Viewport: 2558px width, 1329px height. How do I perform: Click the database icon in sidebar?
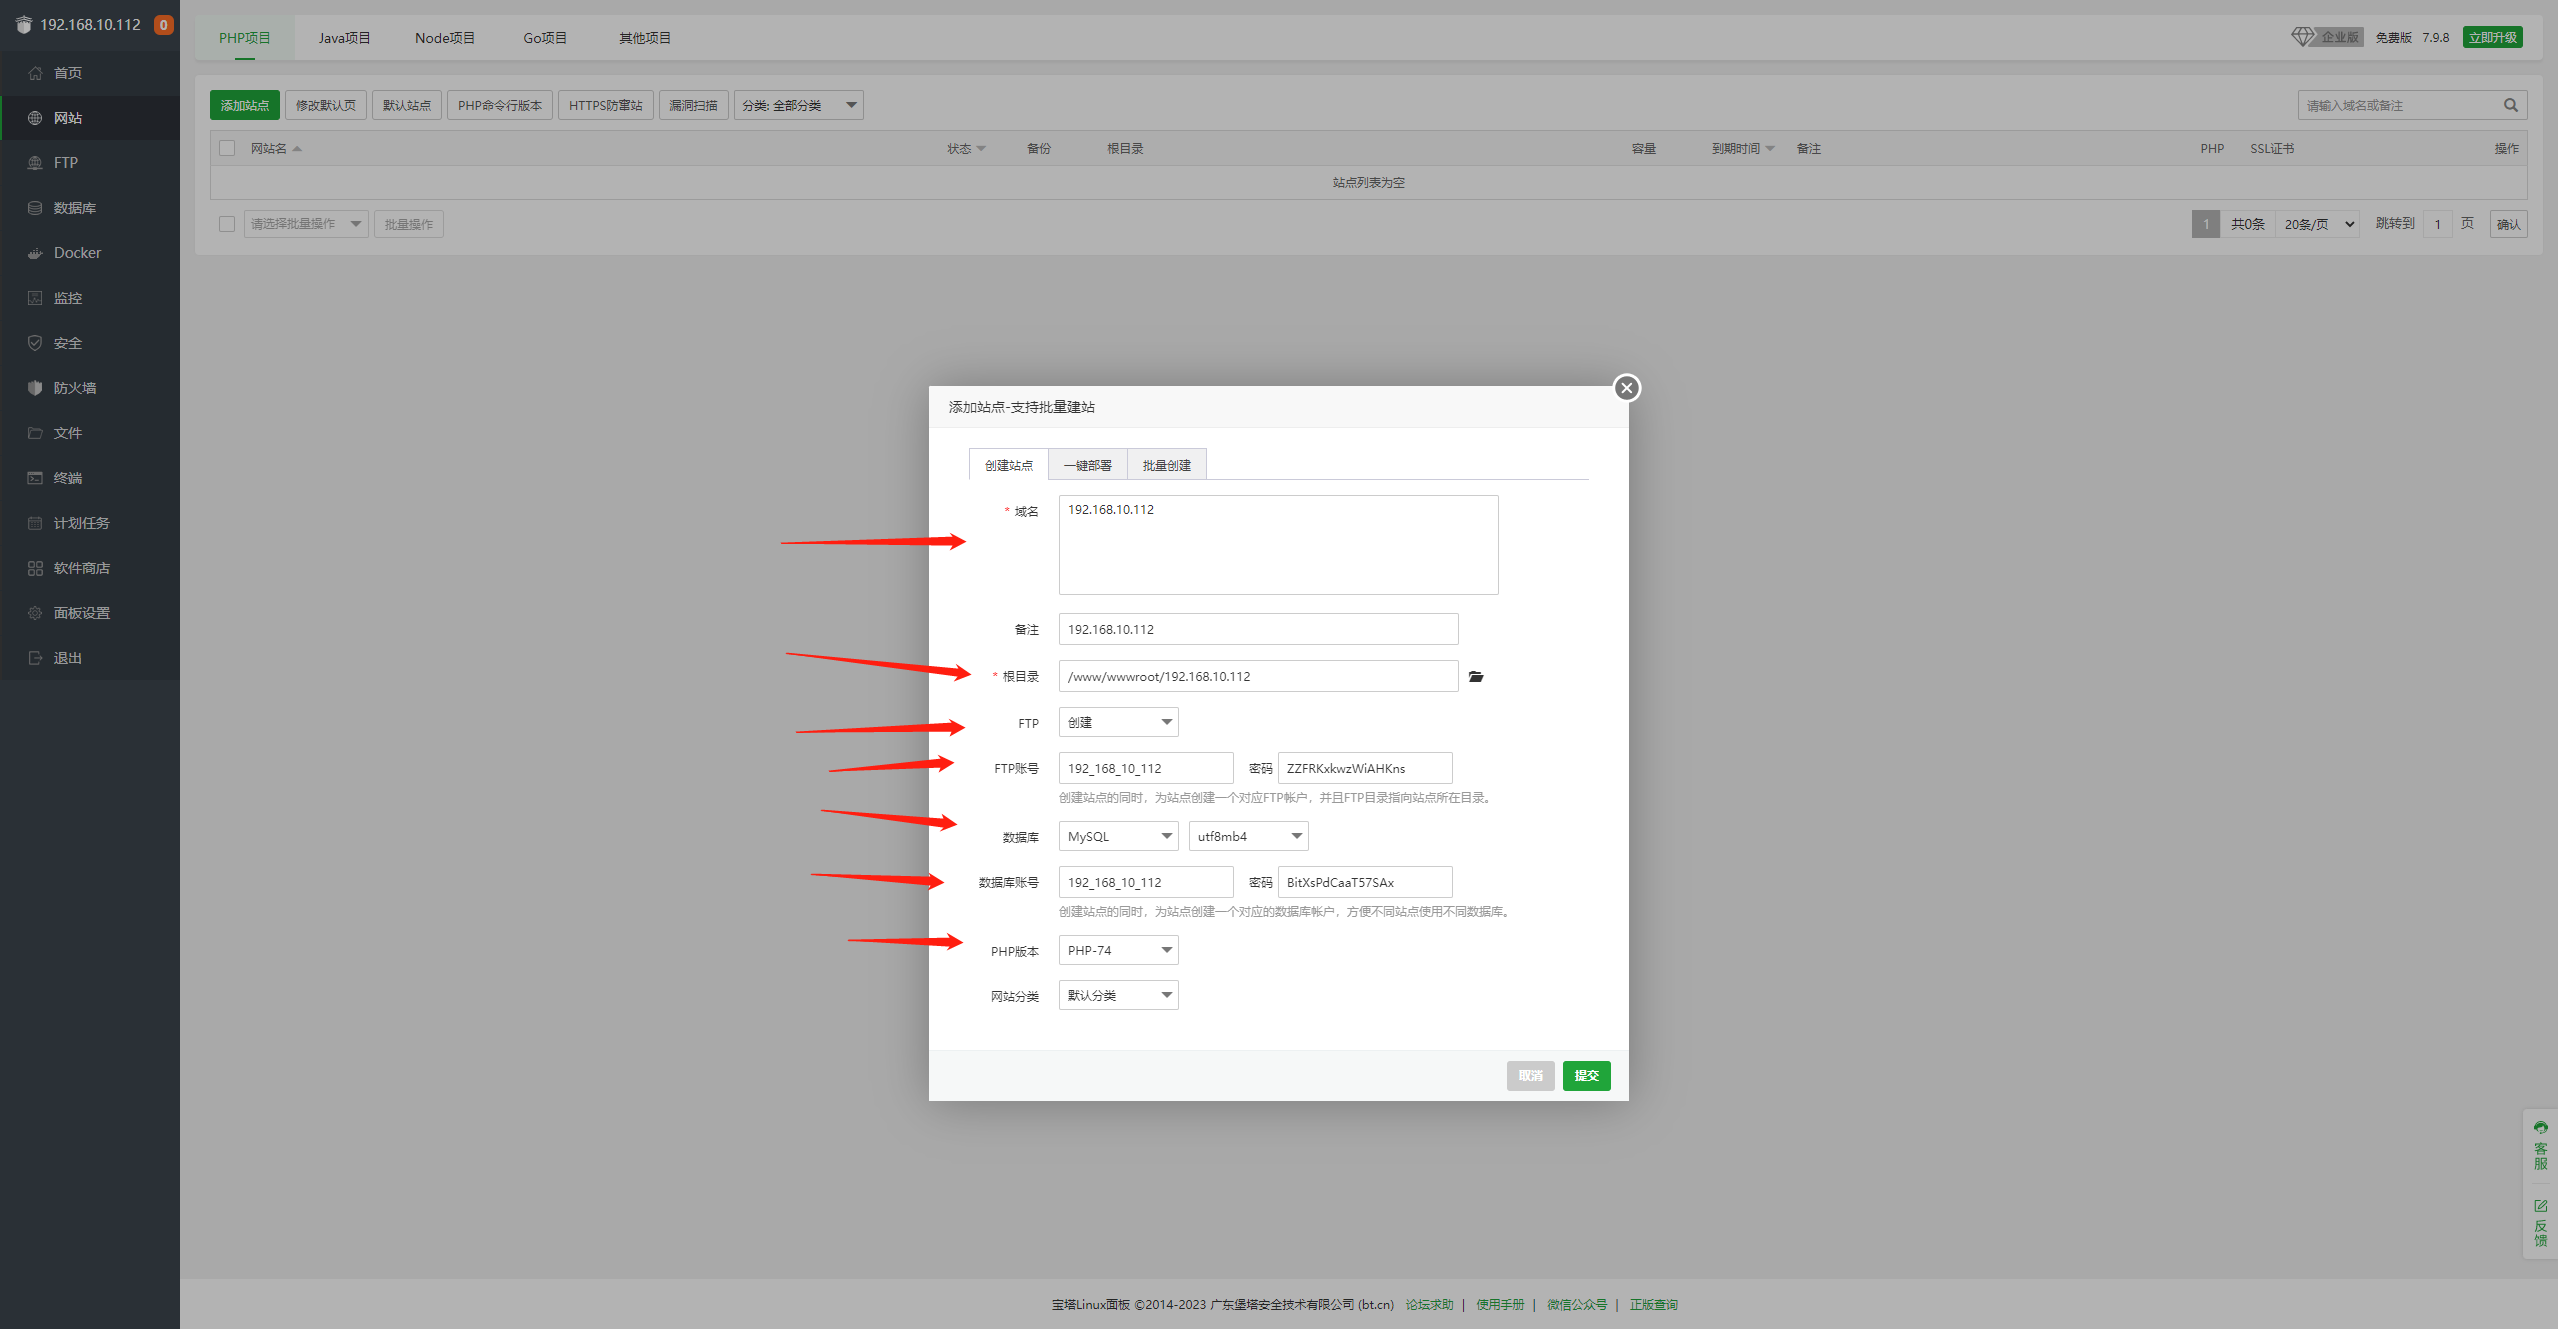[x=35, y=208]
